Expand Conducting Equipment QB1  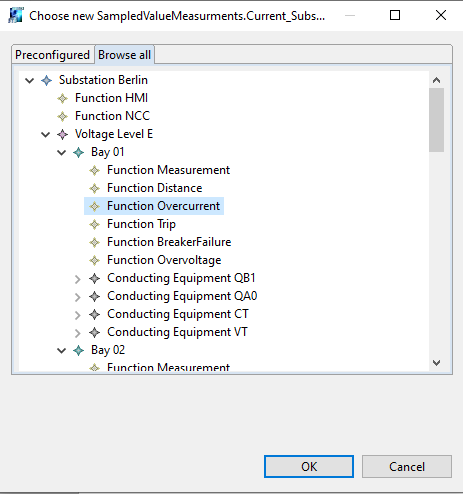pos(77,279)
